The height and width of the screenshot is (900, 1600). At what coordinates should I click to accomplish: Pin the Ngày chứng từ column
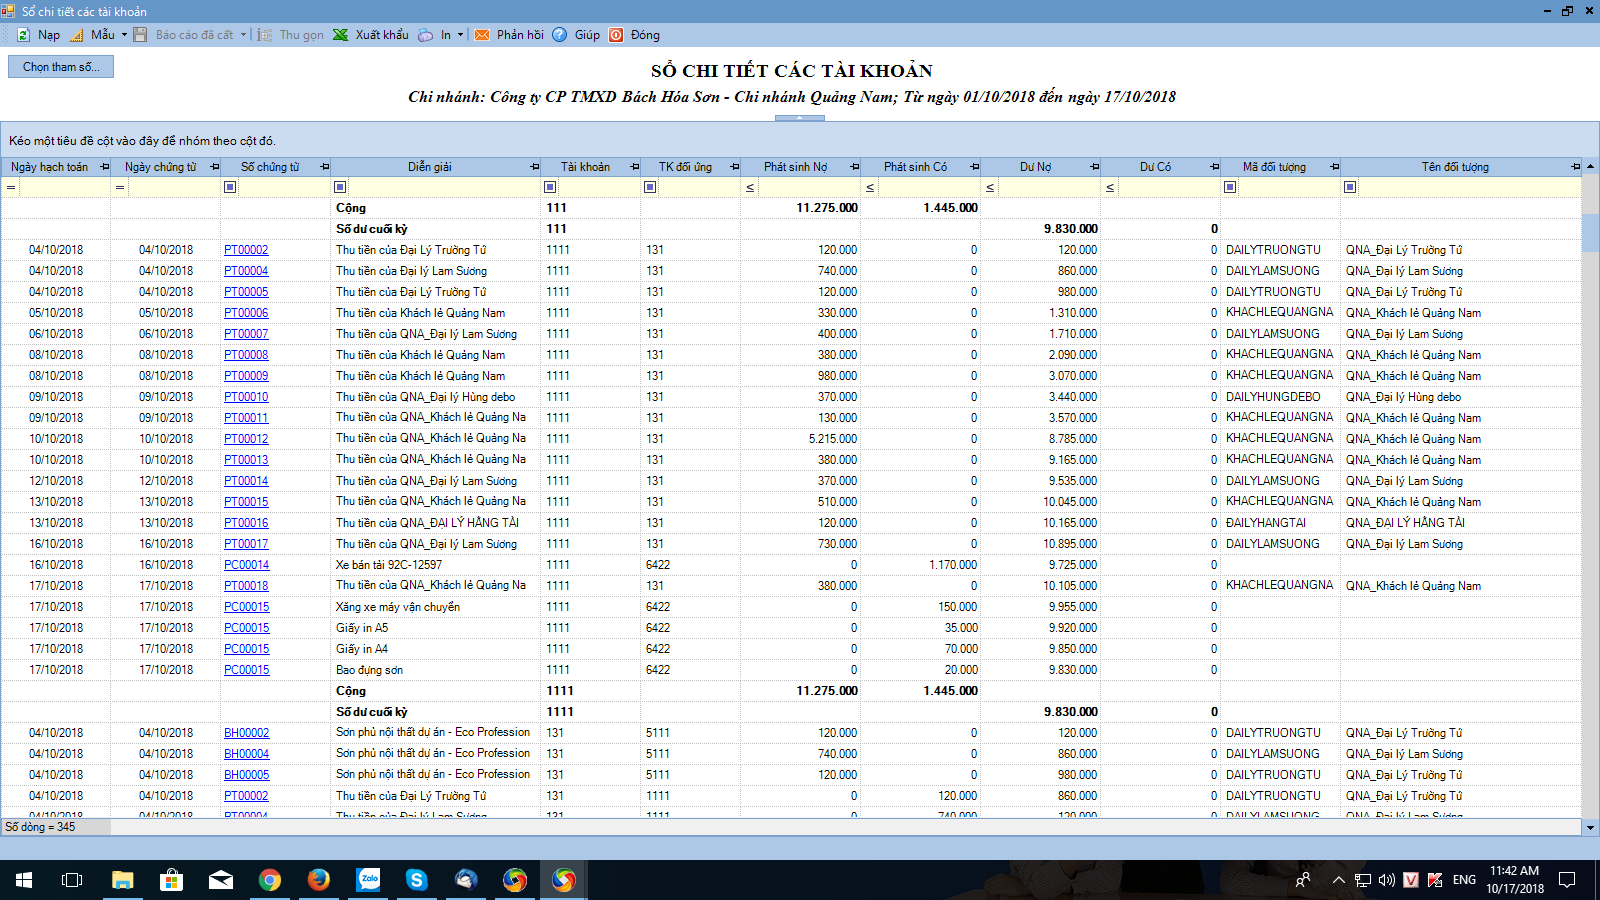coord(215,167)
